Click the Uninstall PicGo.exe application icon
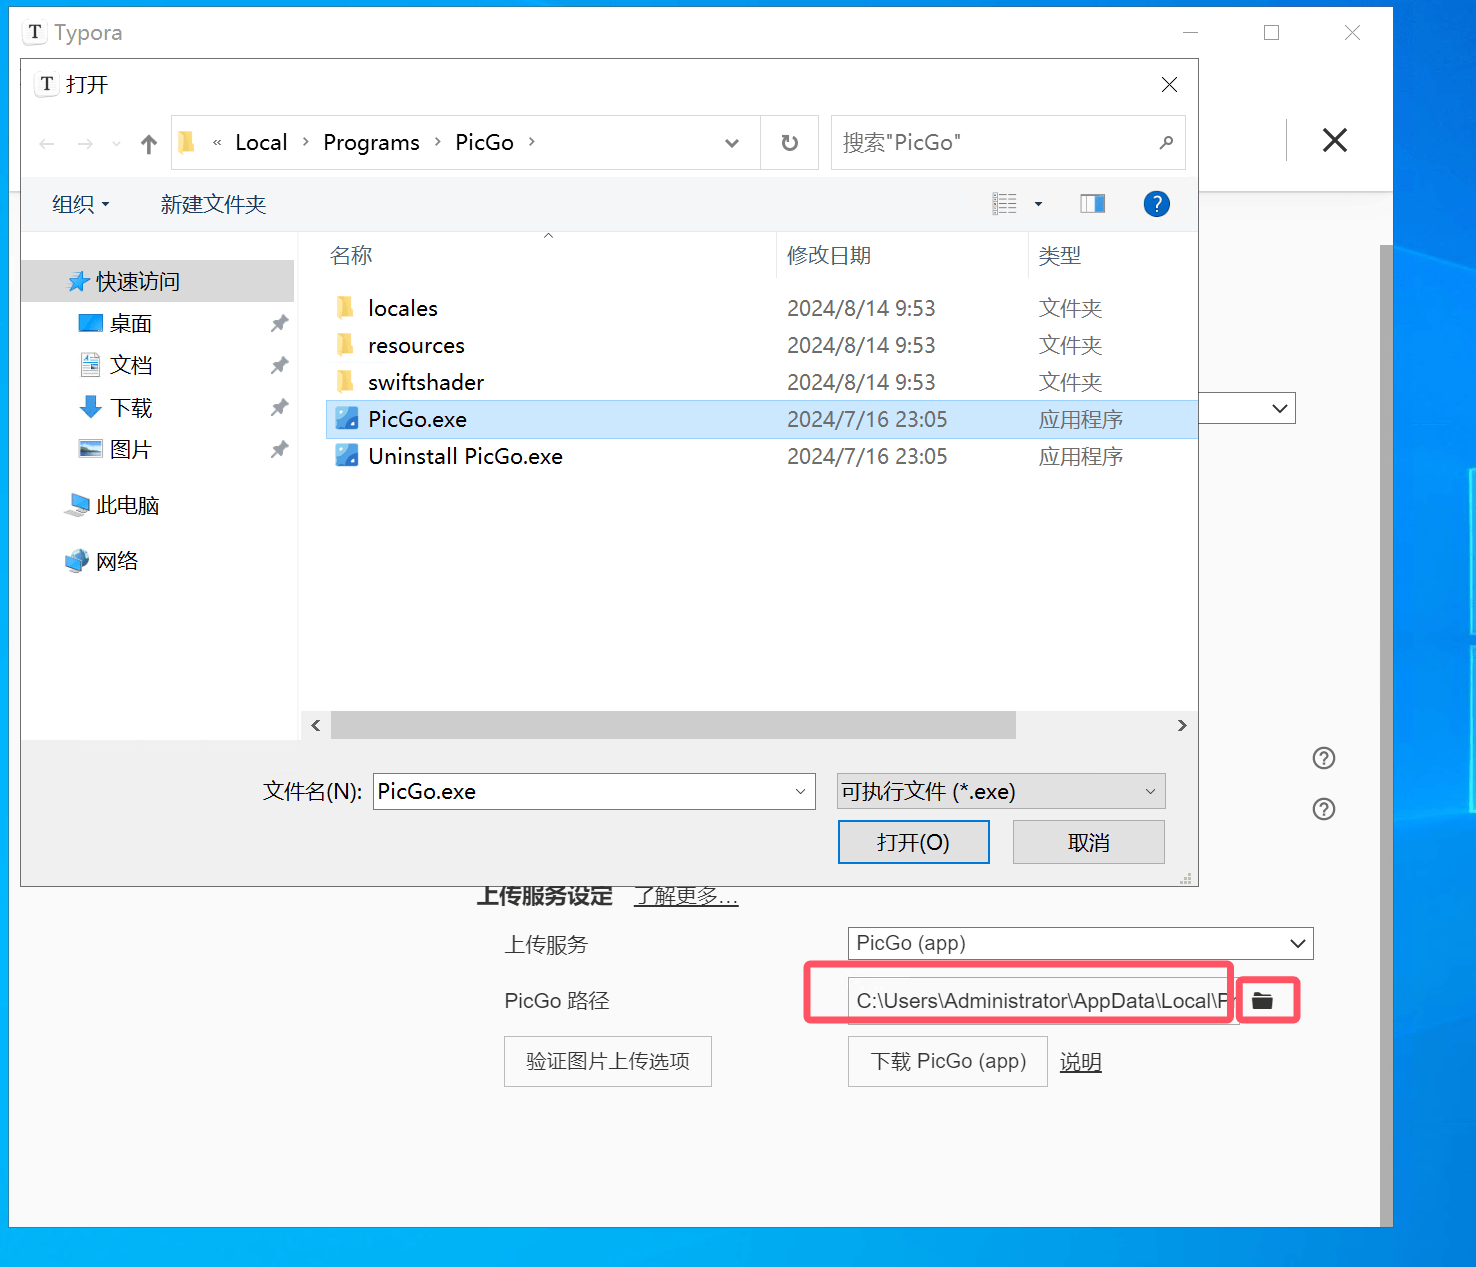Screen dimensions: 1476x1267 (347, 455)
